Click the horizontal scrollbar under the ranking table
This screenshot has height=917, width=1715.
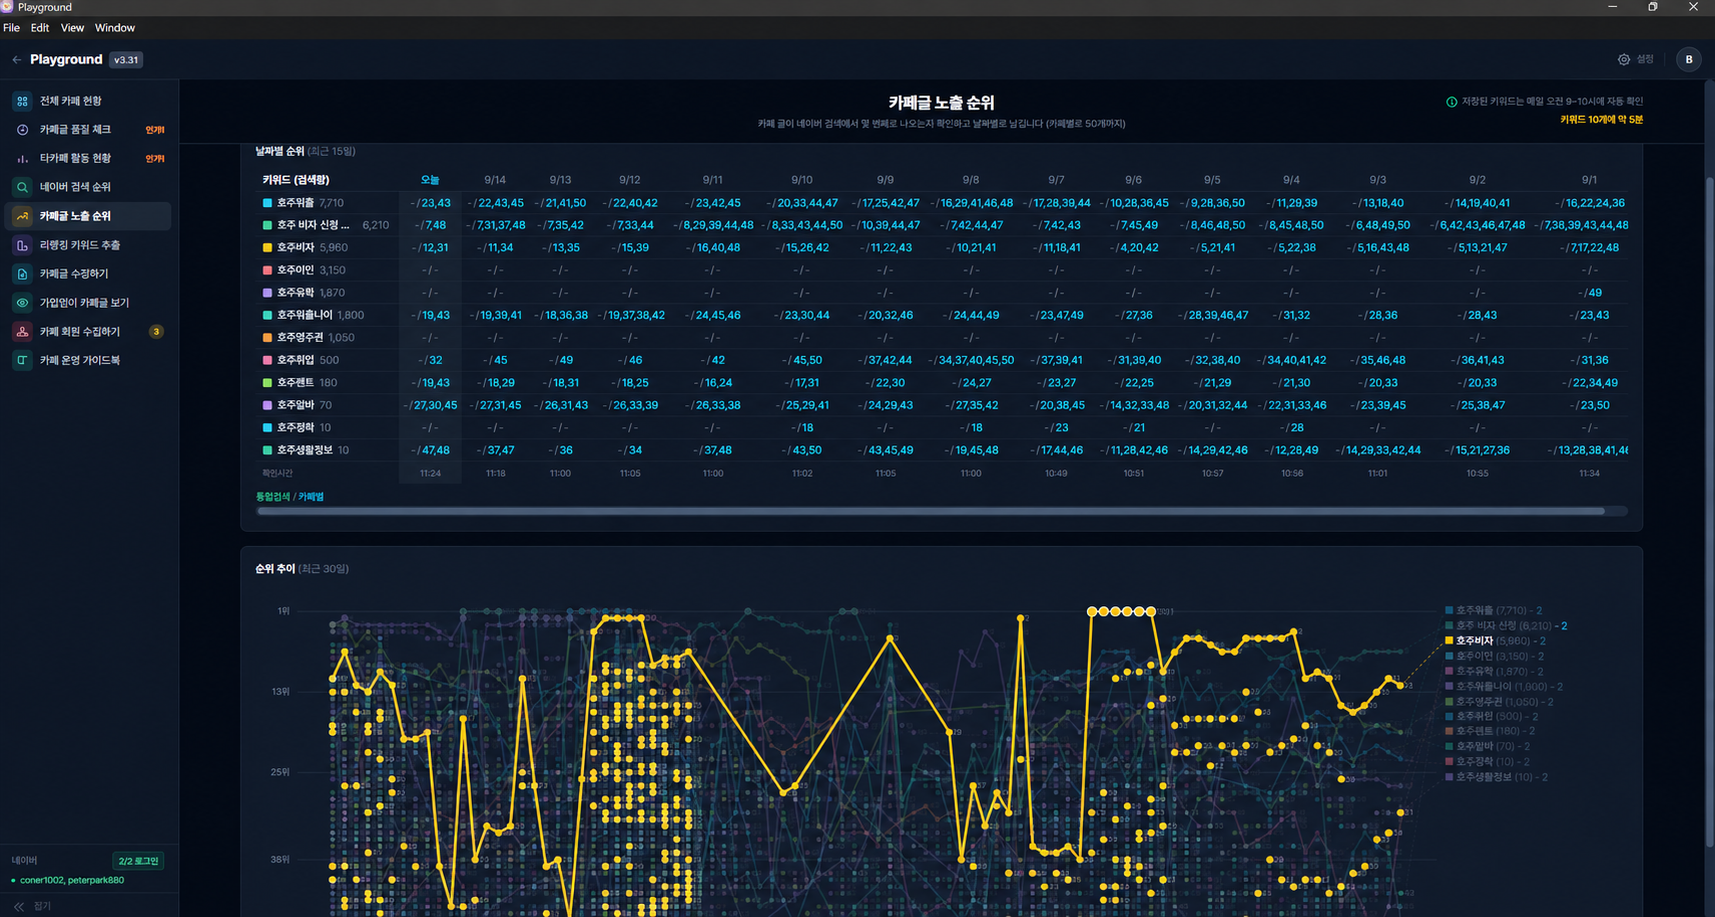pyautogui.click(x=931, y=511)
